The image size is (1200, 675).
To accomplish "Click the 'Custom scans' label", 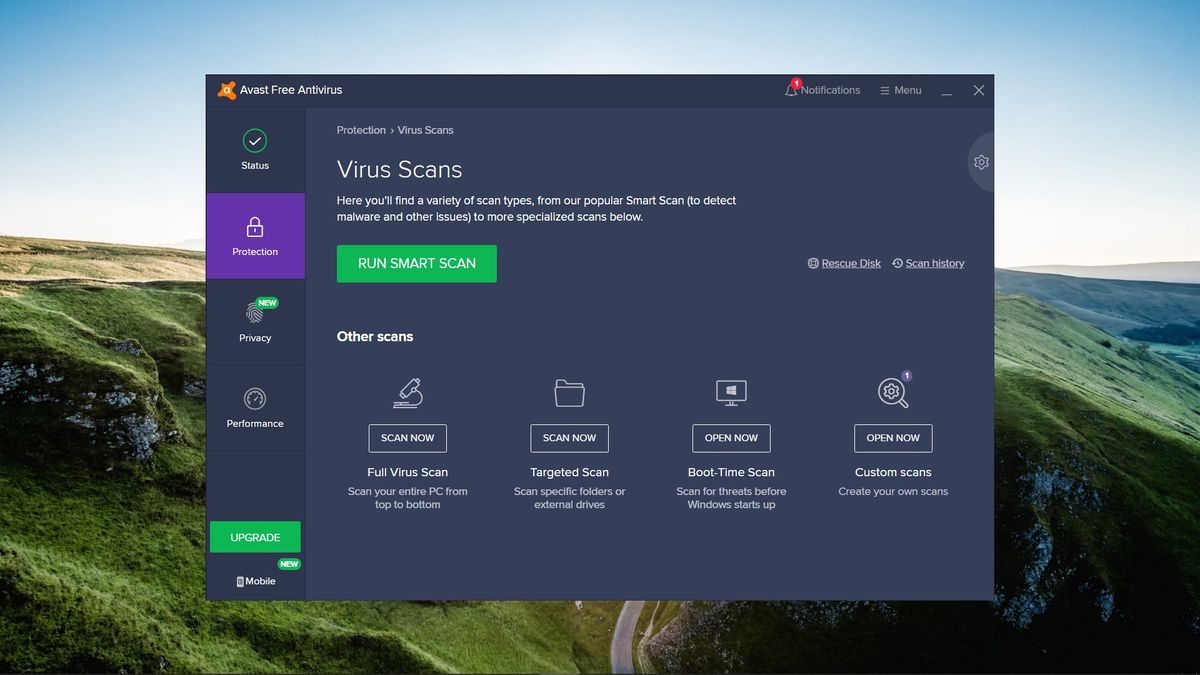I will coord(893,472).
